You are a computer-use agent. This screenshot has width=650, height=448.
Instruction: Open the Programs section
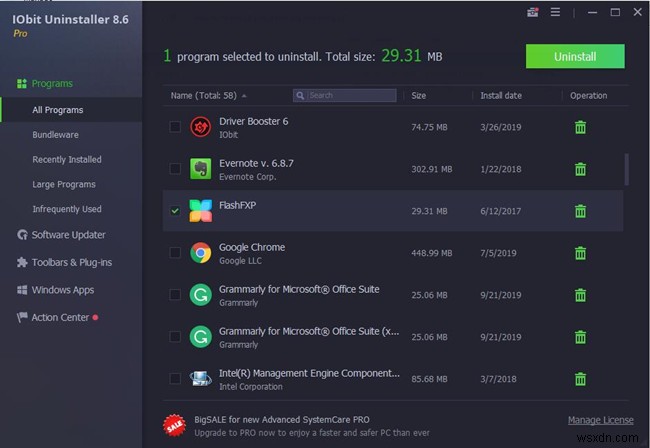coord(52,84)
